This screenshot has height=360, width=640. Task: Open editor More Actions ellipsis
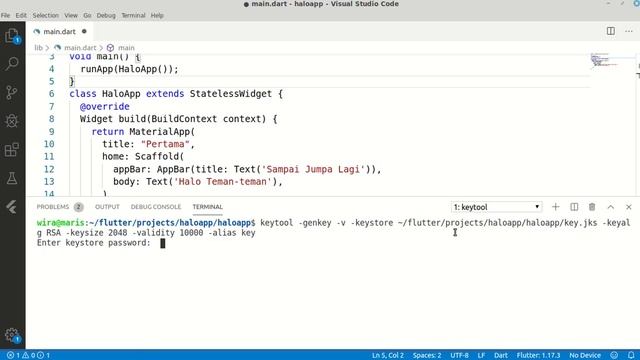[x=629, y=31]
